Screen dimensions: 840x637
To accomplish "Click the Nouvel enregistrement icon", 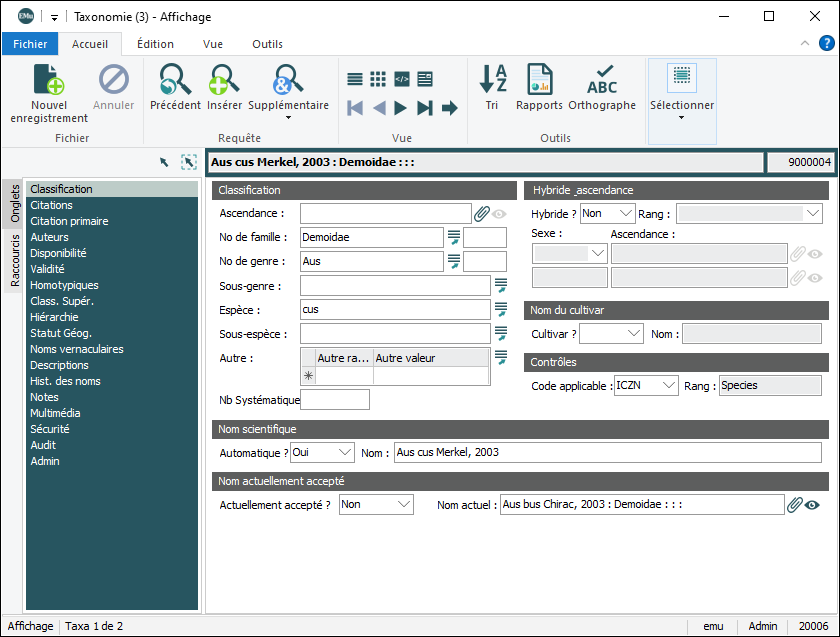I will [49, 80].
